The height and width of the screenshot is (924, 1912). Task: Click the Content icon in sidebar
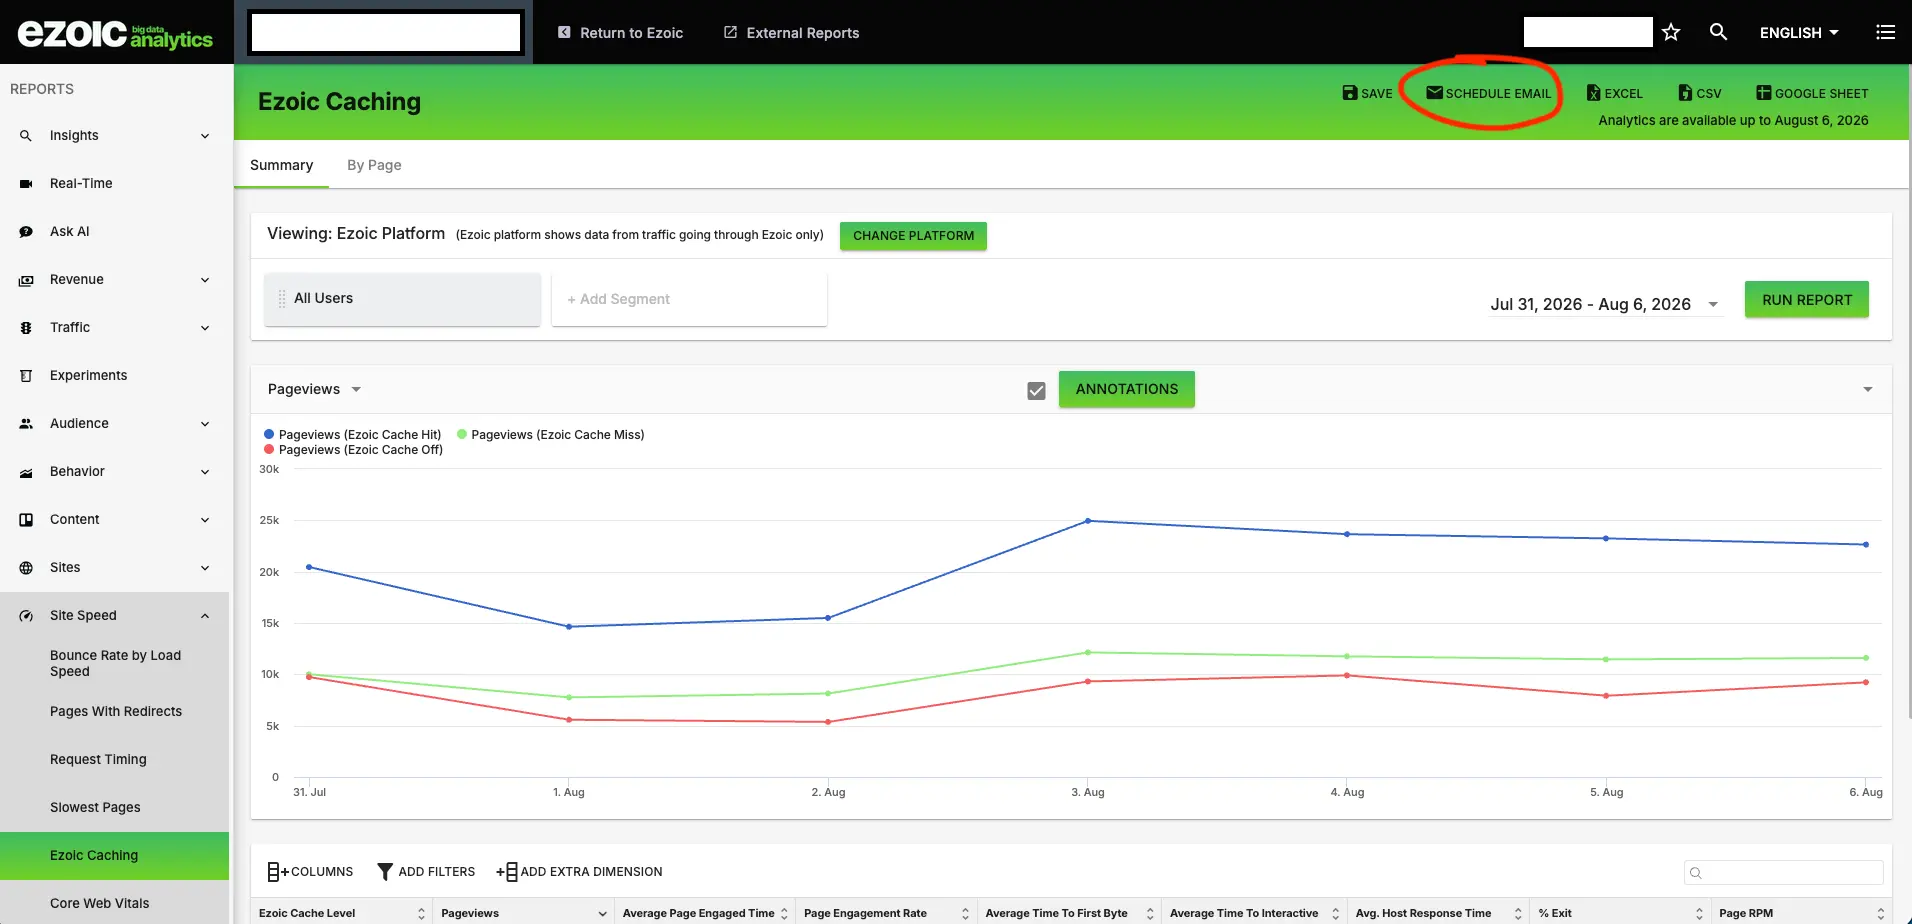tap(26, 520)
